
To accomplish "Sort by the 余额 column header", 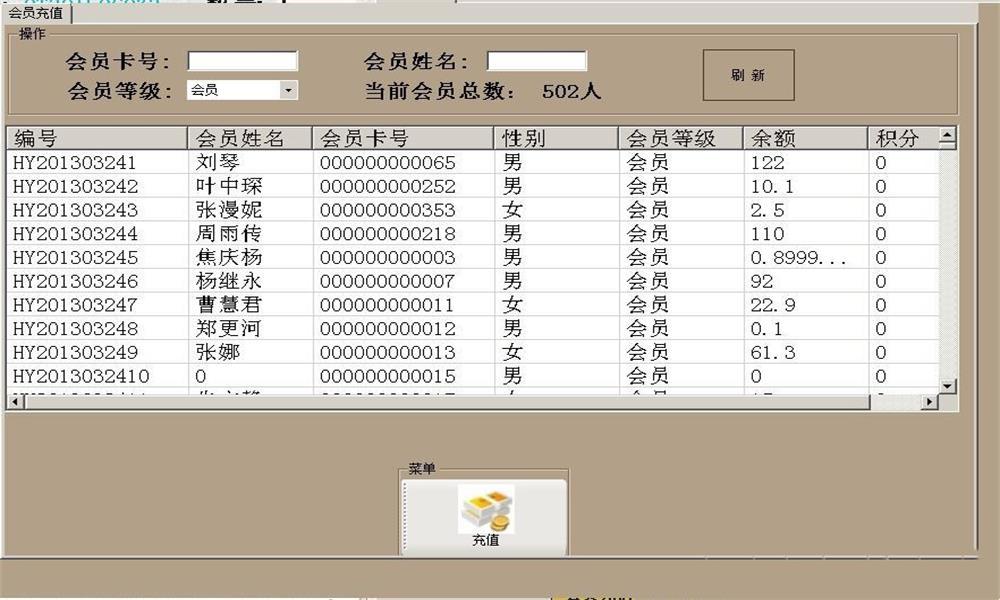I will 805,138.
